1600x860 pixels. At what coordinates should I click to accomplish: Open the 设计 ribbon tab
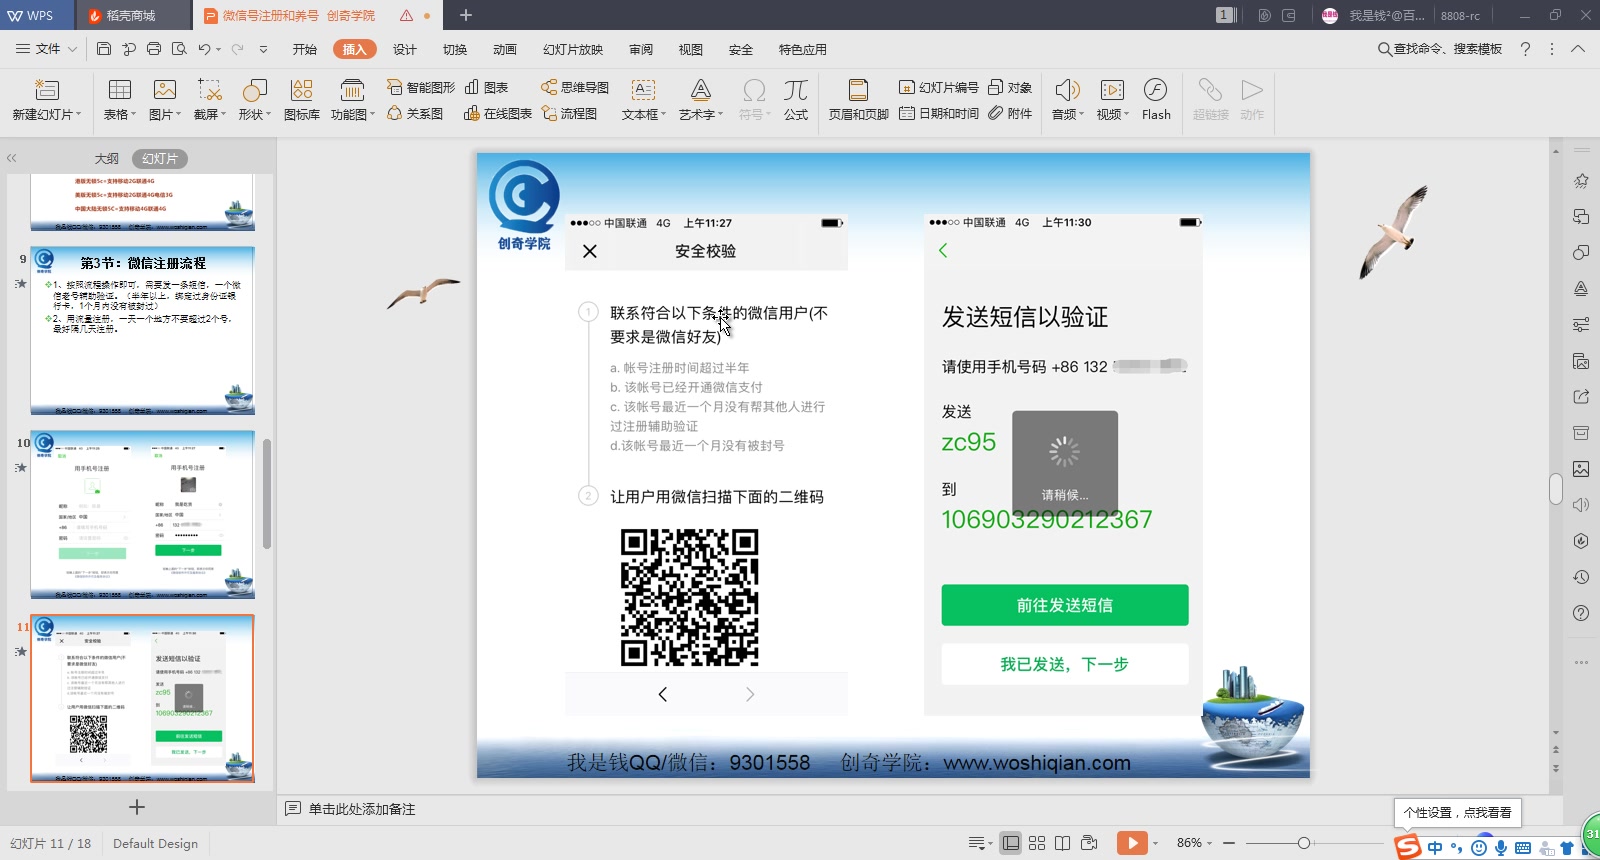[405, 49]
